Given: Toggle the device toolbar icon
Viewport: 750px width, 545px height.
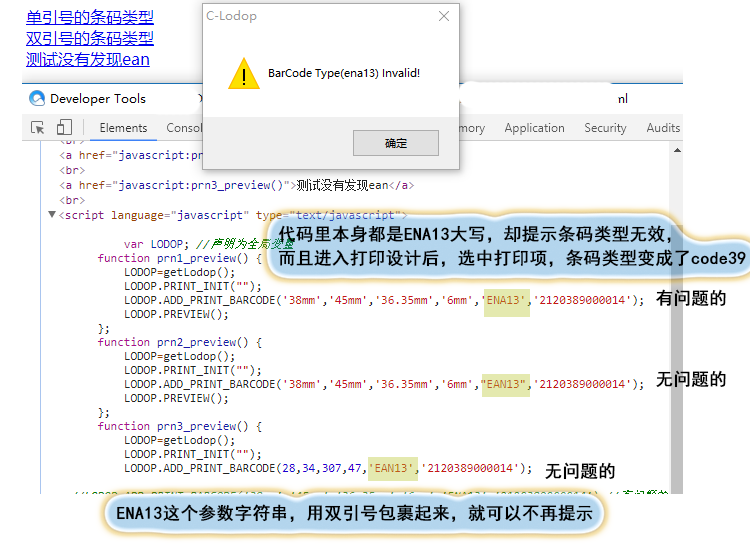Looking at the screenshot, I should [x=64, y=128].
